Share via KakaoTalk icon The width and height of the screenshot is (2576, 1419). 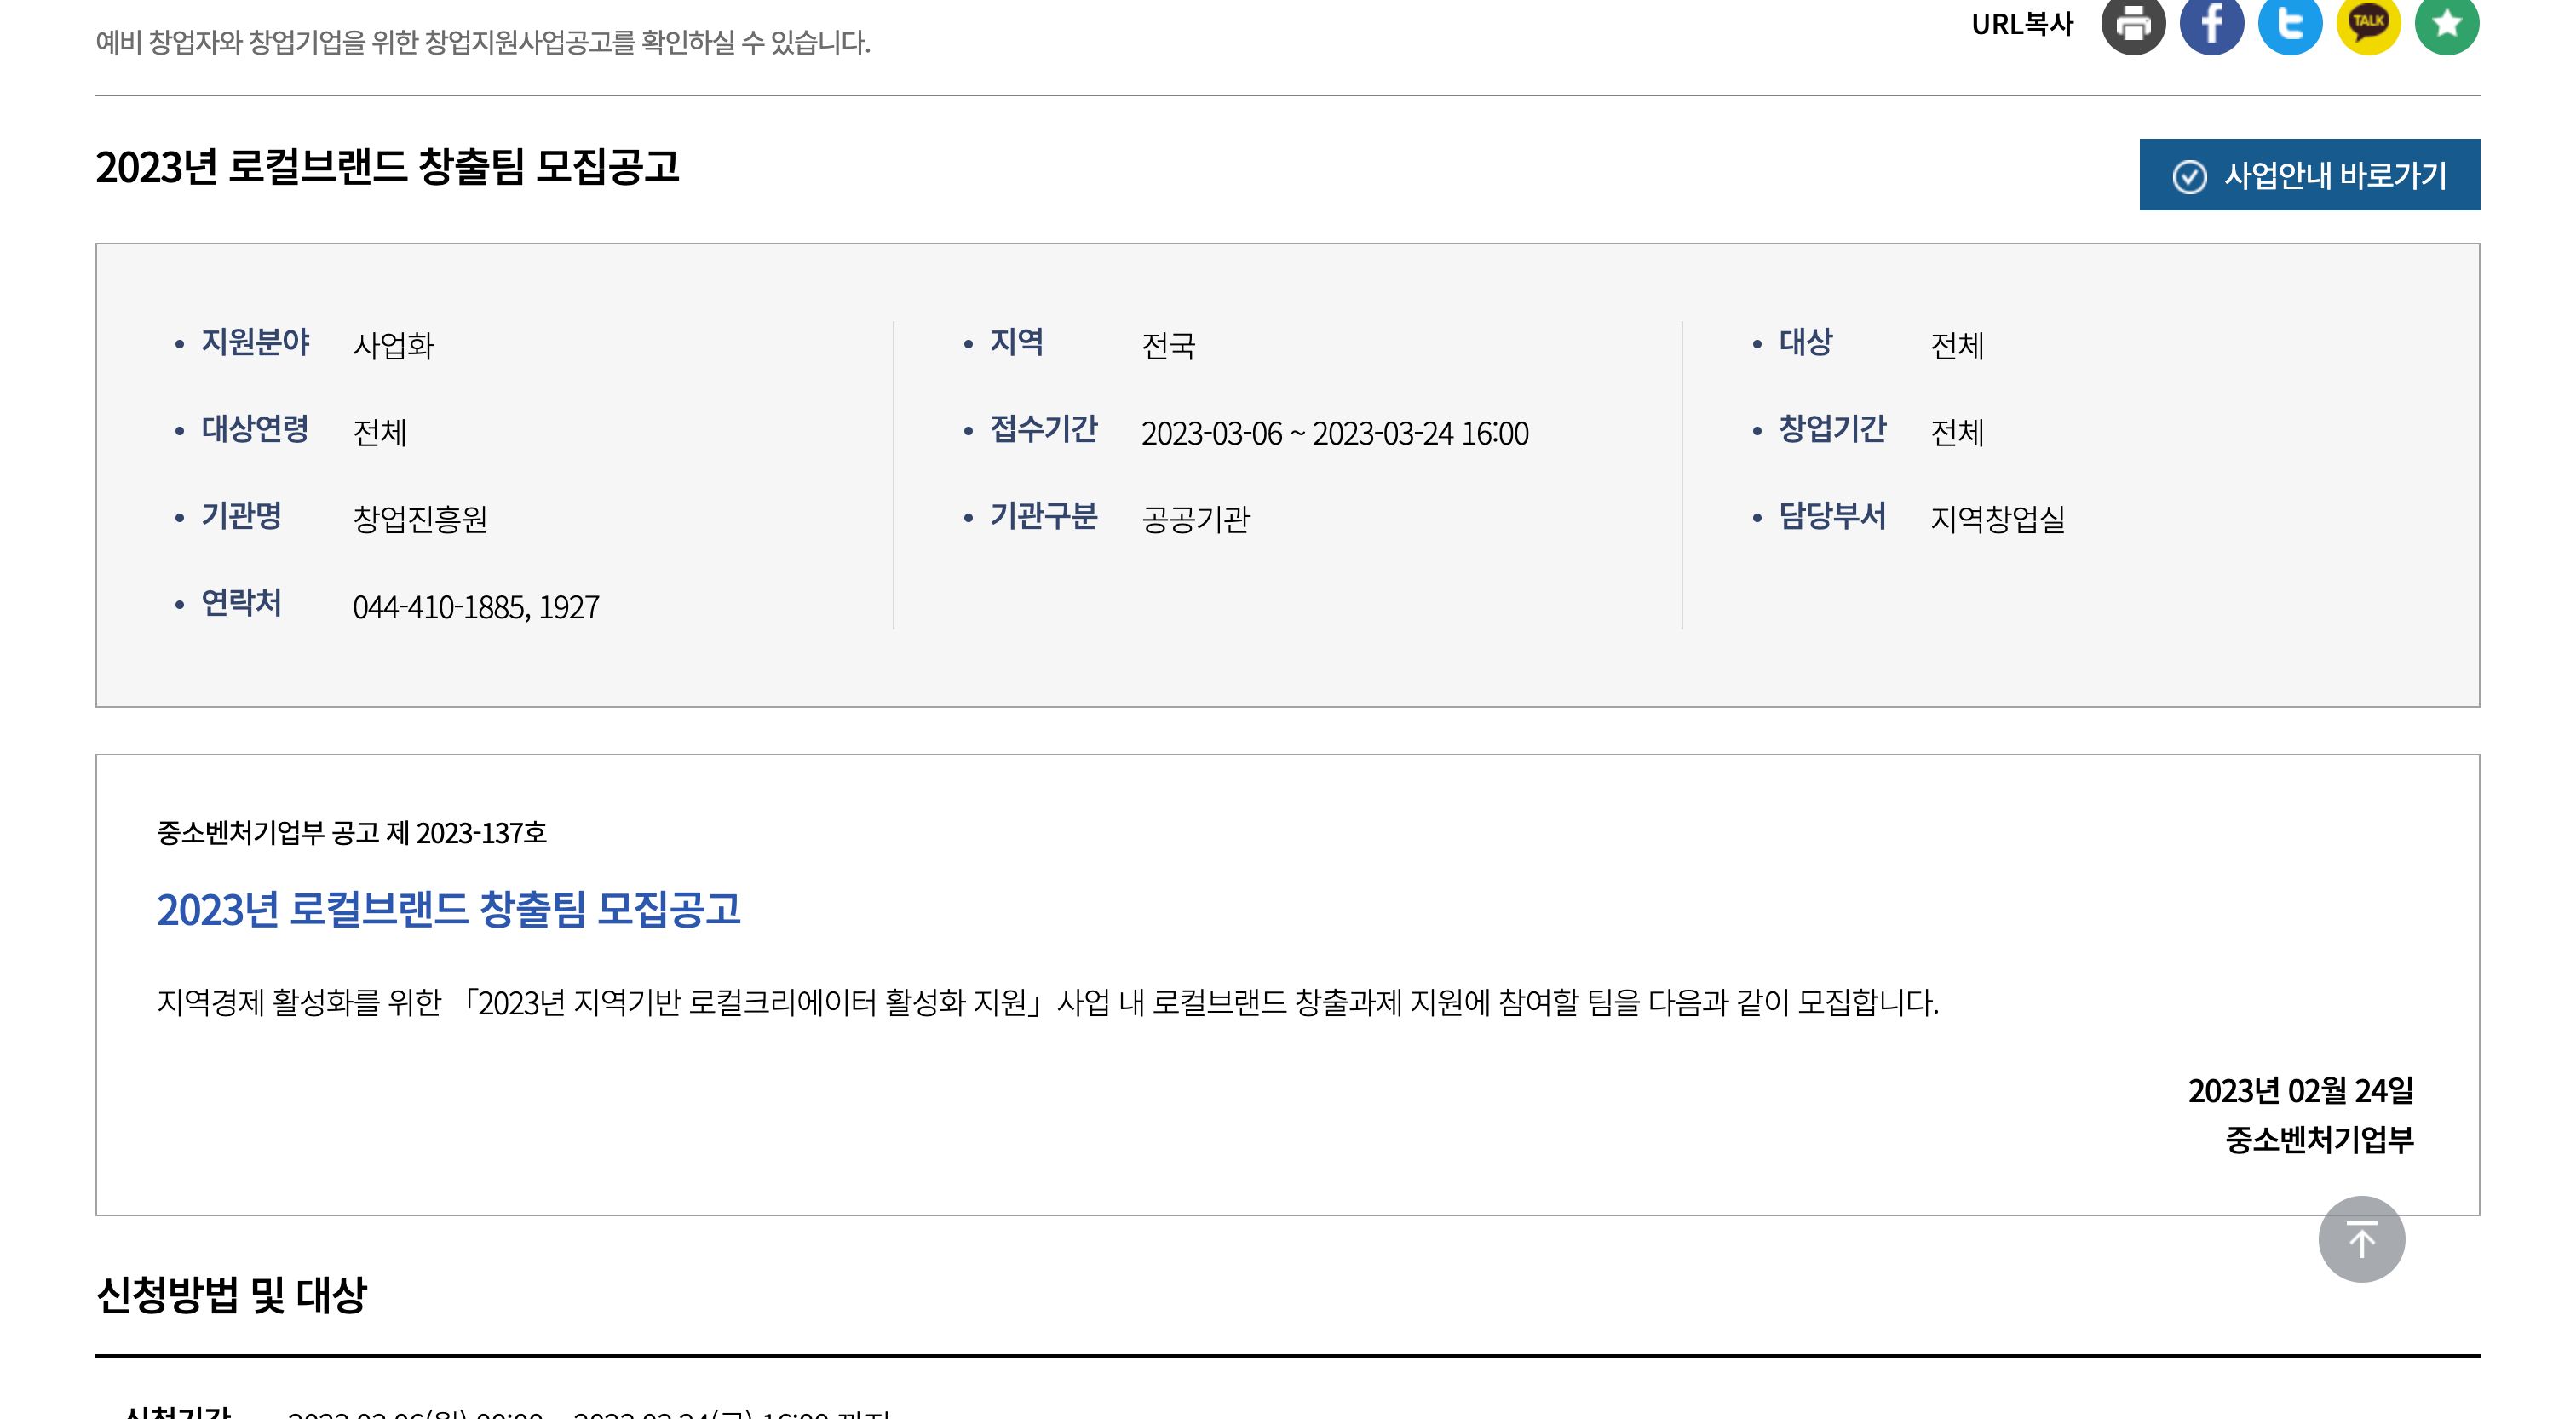click(2368, 22)
